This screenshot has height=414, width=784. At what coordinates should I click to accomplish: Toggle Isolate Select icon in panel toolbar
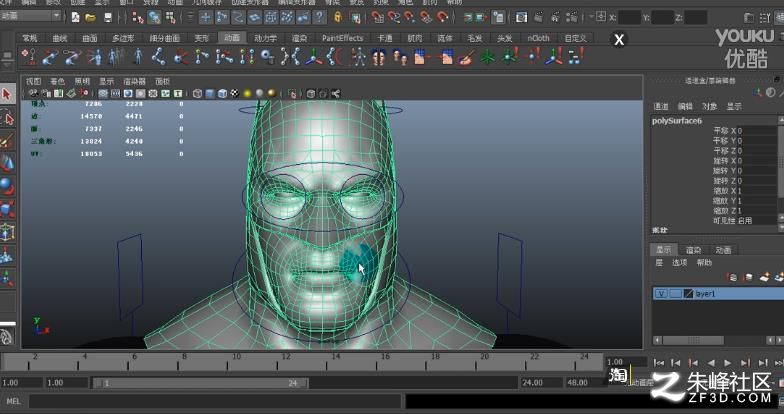click(292, 93)
